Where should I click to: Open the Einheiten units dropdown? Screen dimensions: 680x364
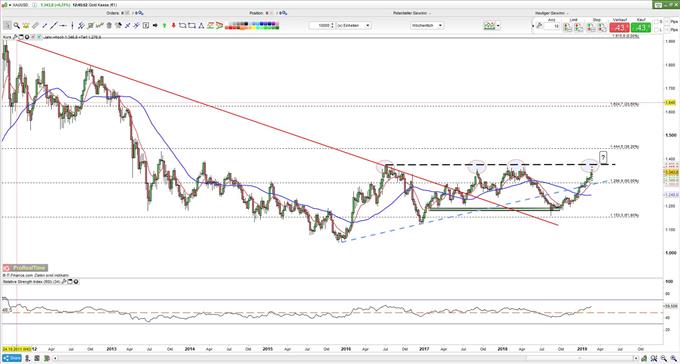click(353, 26)
